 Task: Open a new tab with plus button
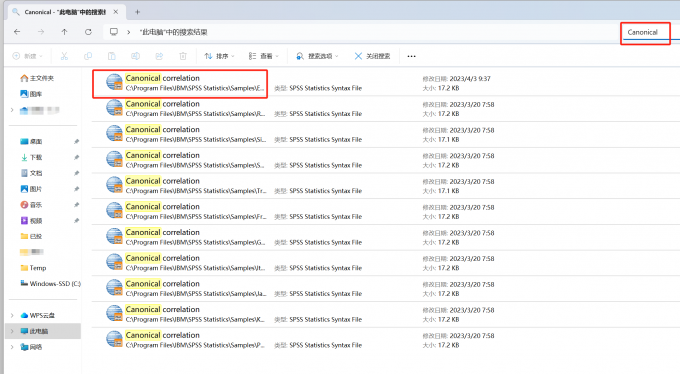[137, 12]
